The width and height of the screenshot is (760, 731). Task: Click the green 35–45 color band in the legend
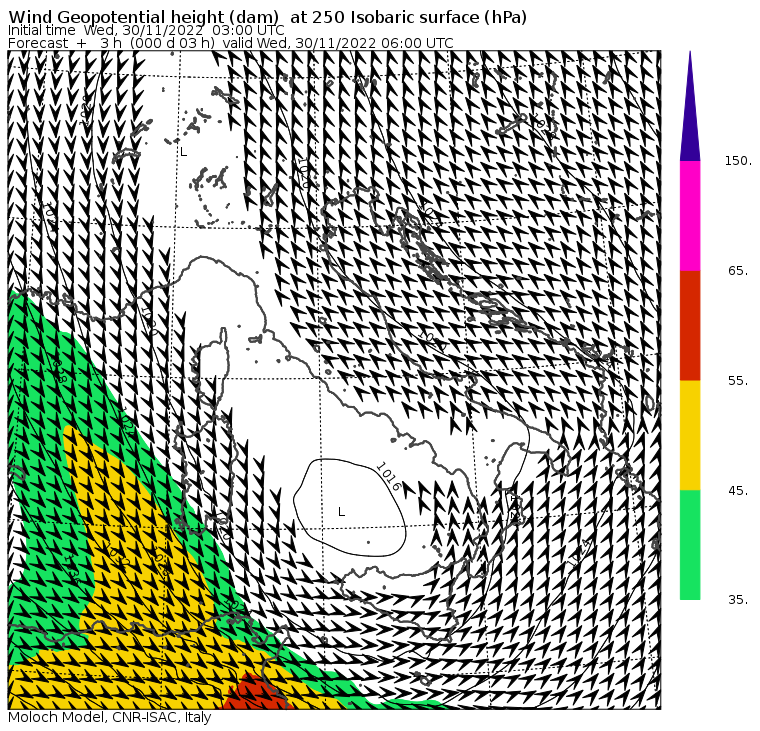pos(690,545)
